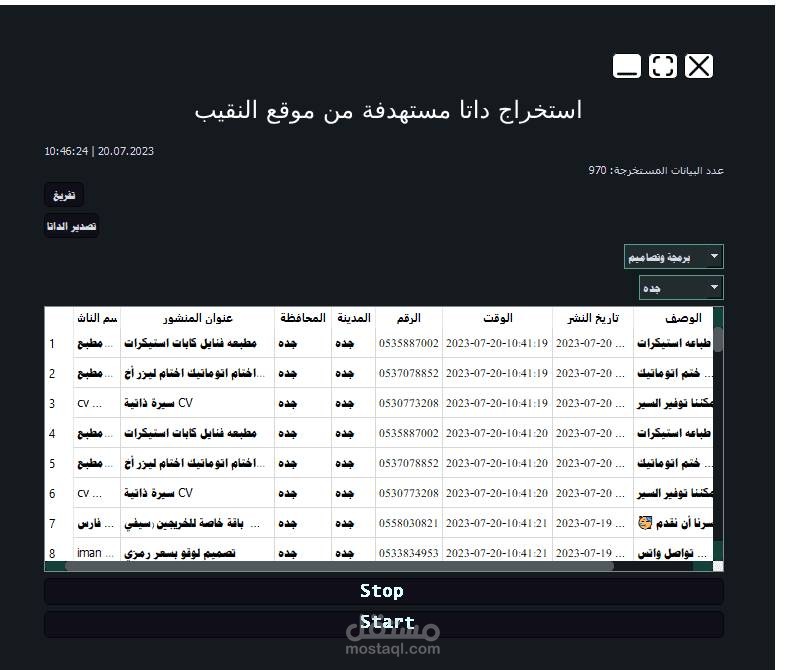Select row number 7 header
The width and height of the screenshot is (786, 670).
pyautogui.click(x=59, y=524)
